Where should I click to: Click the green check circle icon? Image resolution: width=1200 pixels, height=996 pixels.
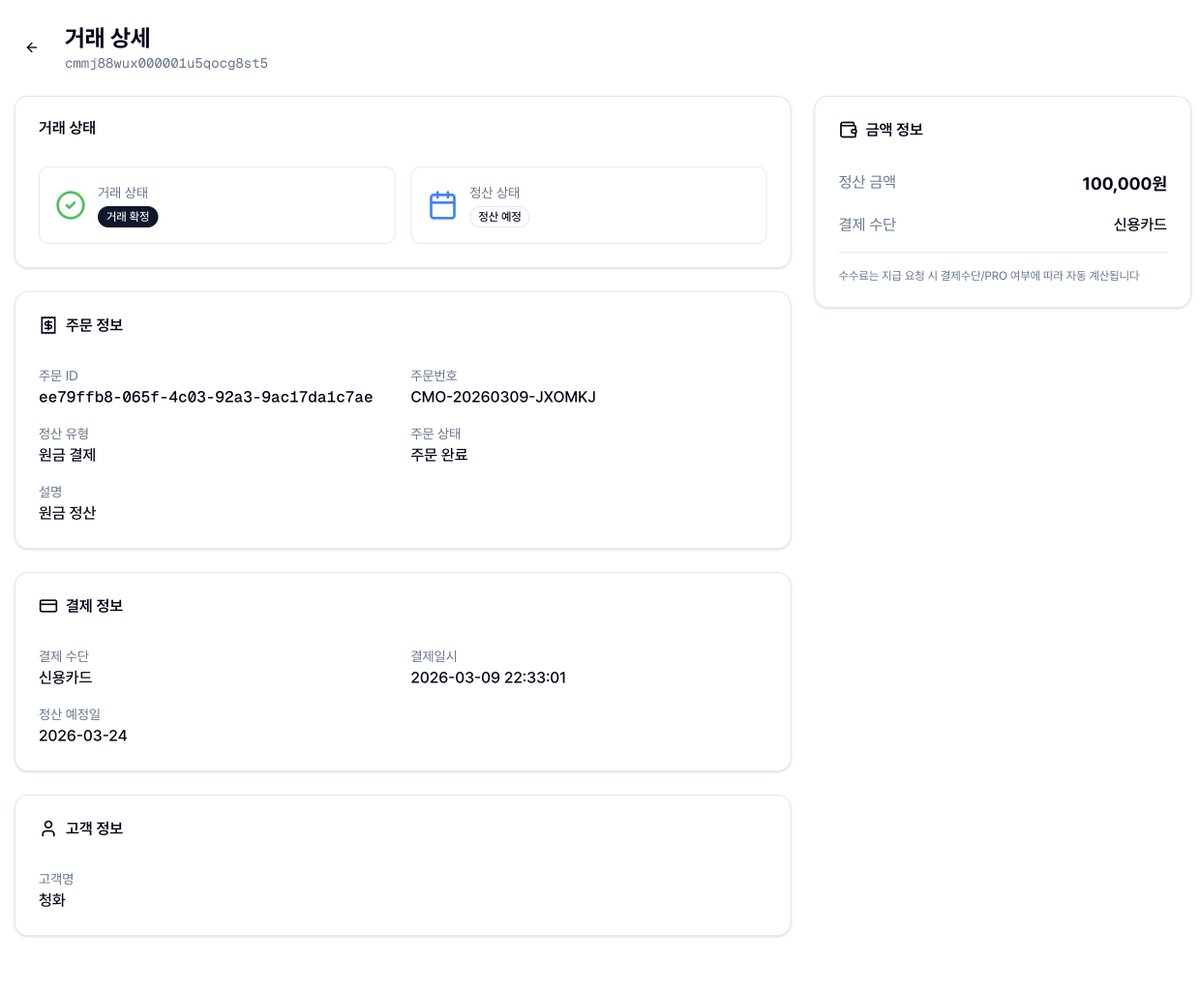(70, 205)
